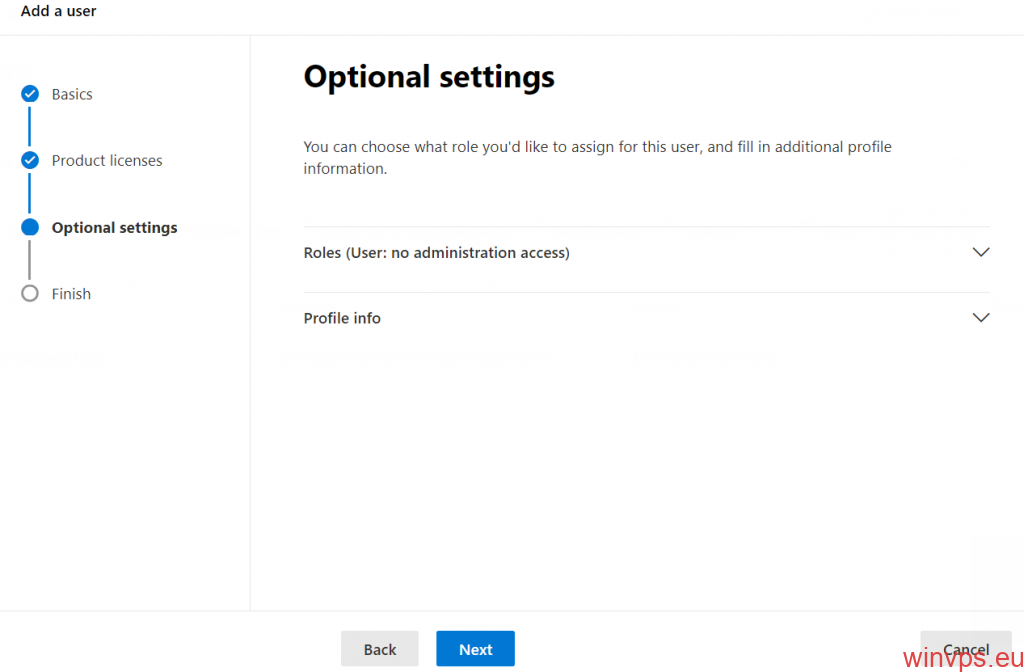The image size is (1024, 672).
Task: Jump to the Finish step label
Action: pyautogui.click(x=71, y=293)
